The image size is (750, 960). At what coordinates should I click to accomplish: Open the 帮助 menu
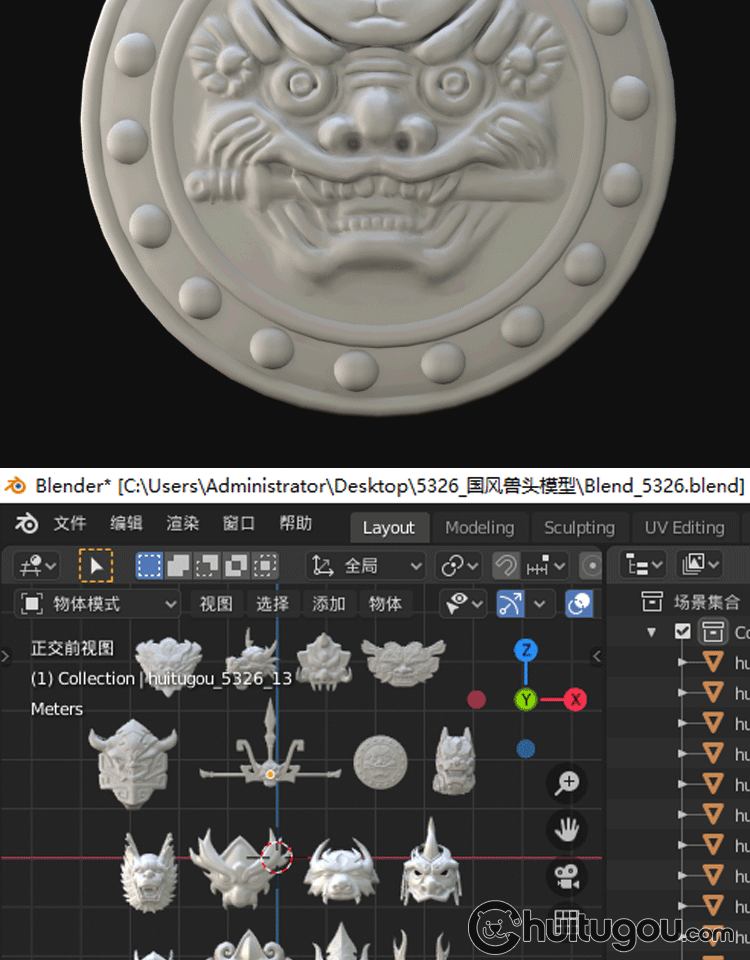tap(295, 524)
